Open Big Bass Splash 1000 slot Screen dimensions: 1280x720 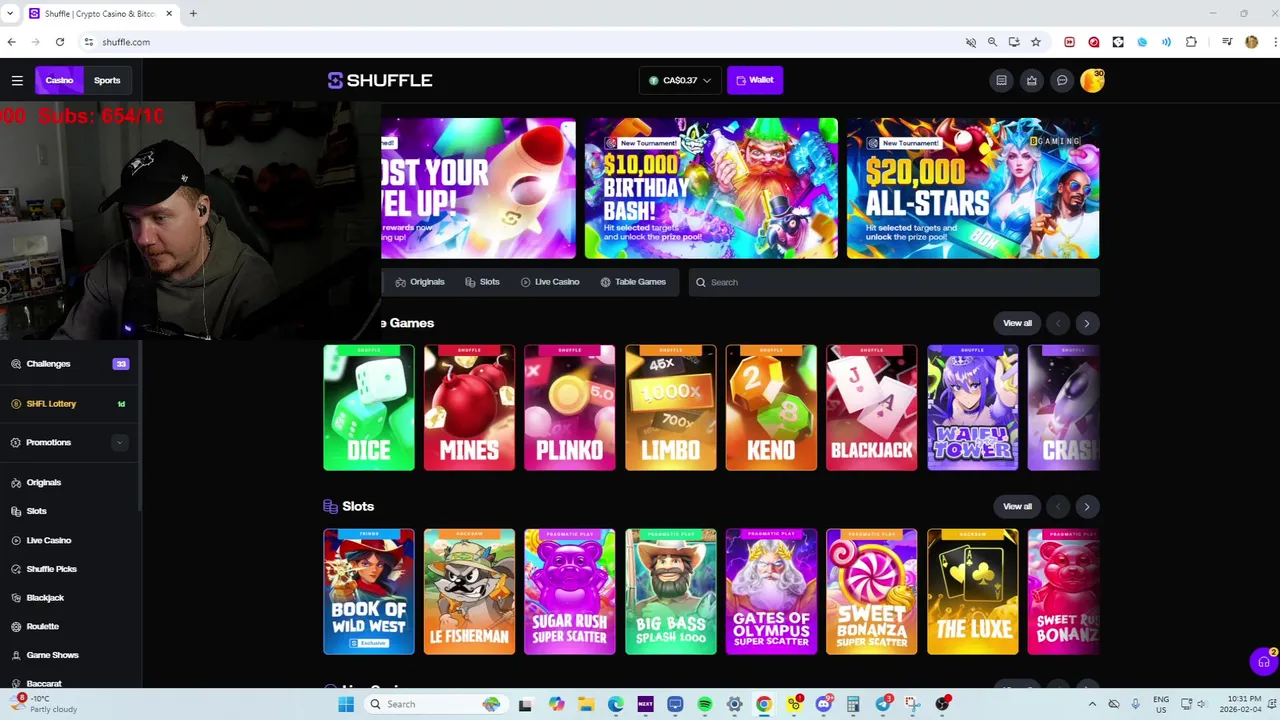coord(670,592)
